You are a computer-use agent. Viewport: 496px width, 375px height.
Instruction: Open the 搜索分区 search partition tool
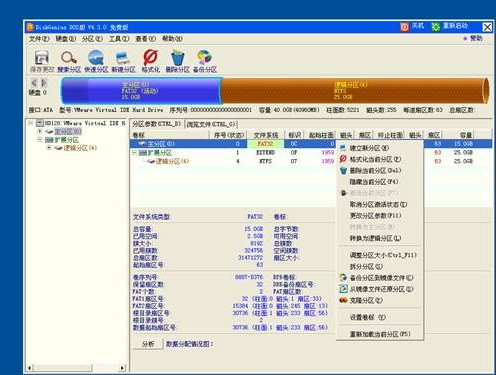[x=69, y=58]
